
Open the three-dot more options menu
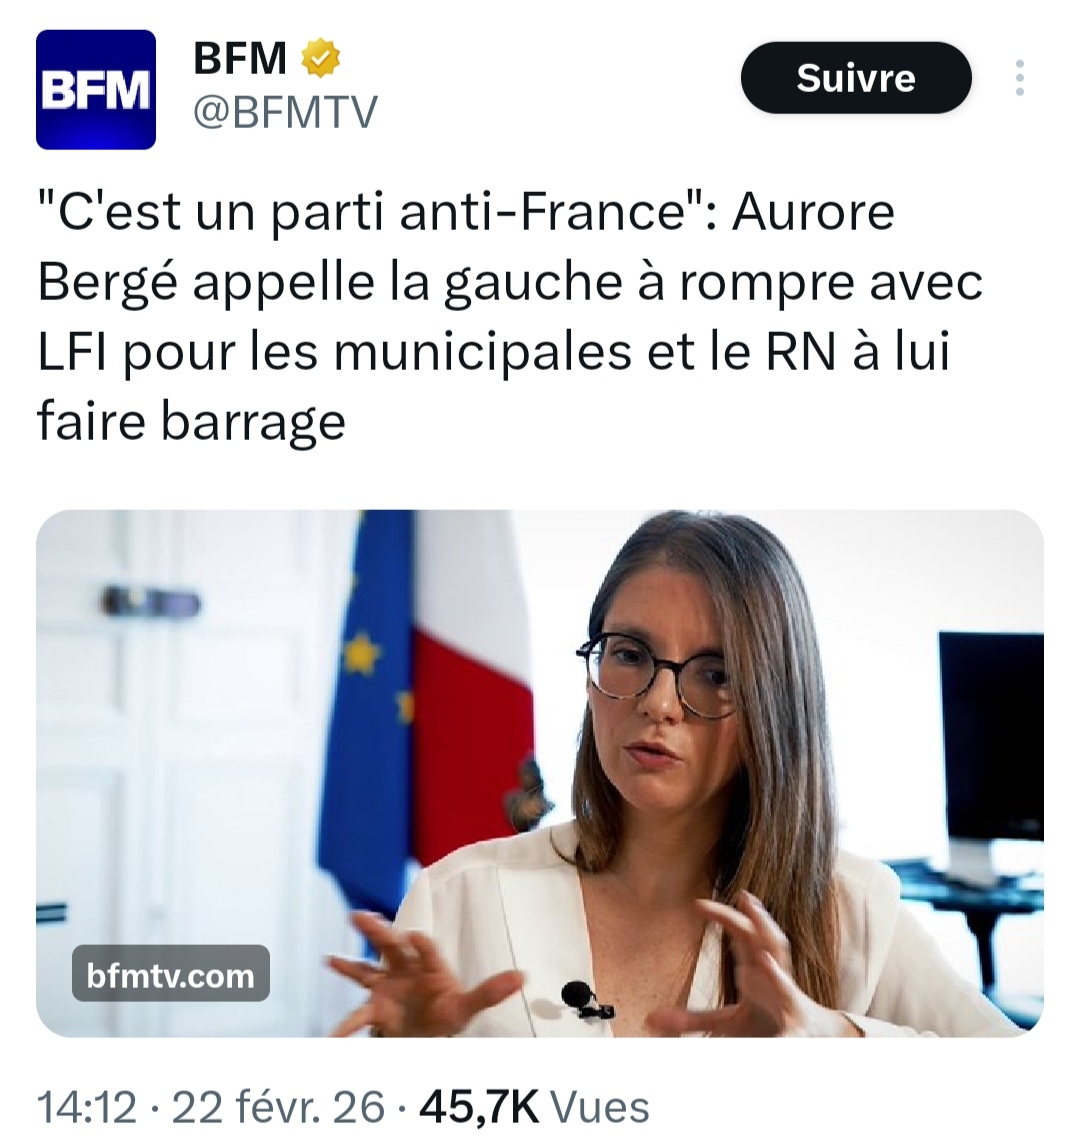click(1019, 78)
